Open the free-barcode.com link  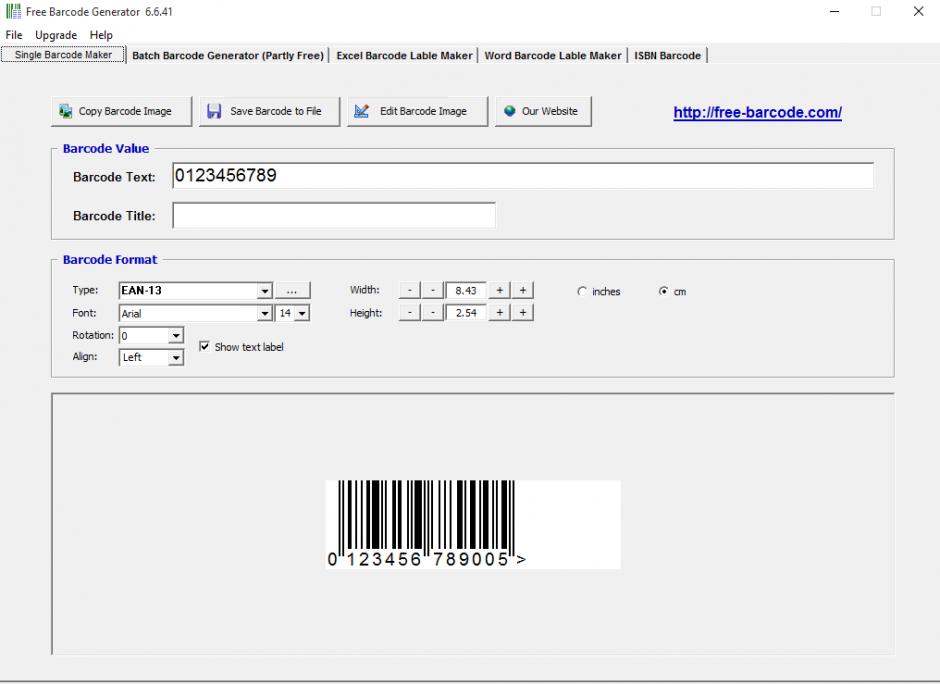point(757,112)
